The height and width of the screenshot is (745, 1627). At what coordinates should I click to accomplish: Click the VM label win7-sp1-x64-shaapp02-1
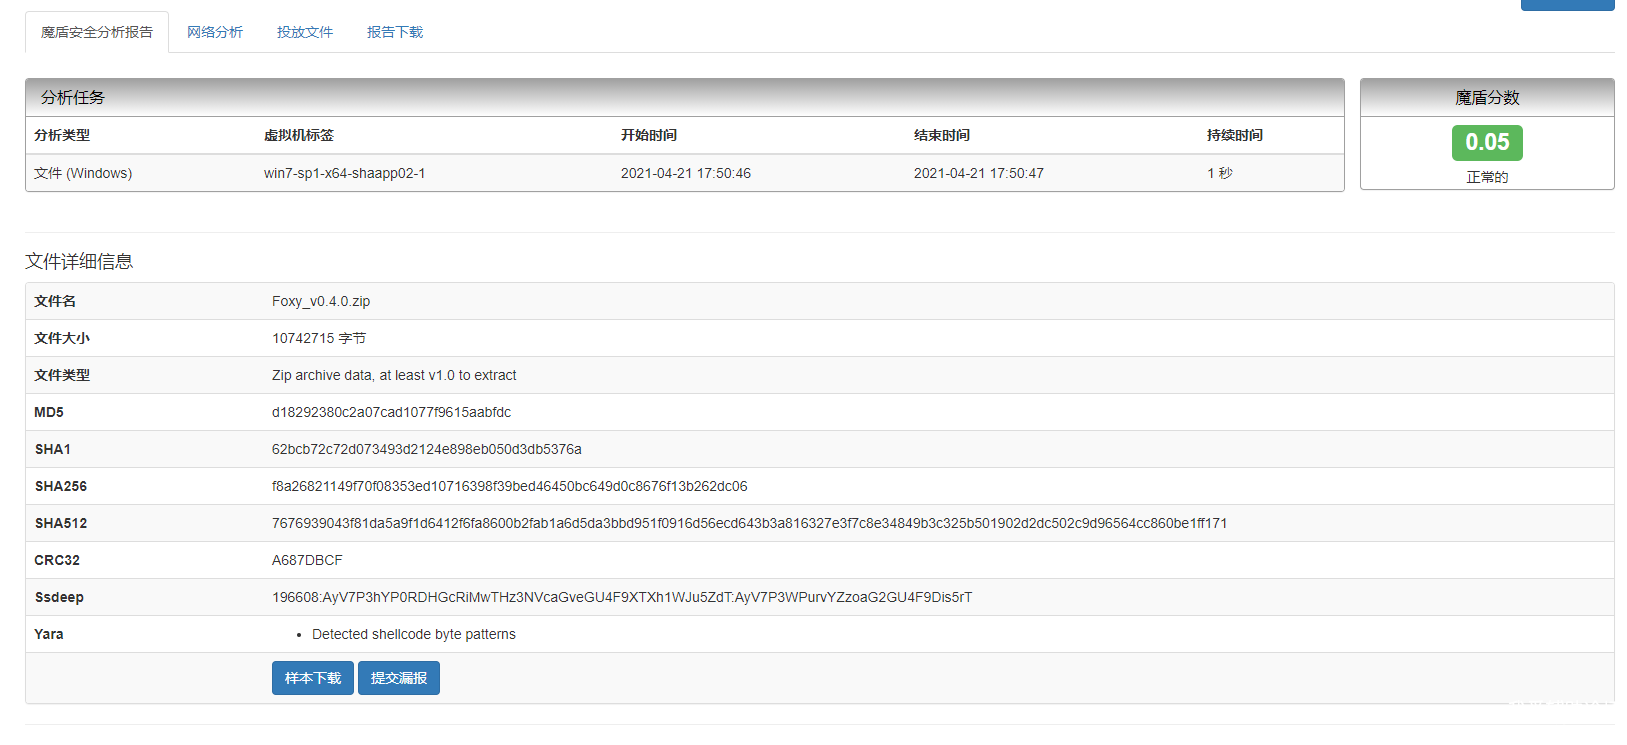[x=344, y=173]
